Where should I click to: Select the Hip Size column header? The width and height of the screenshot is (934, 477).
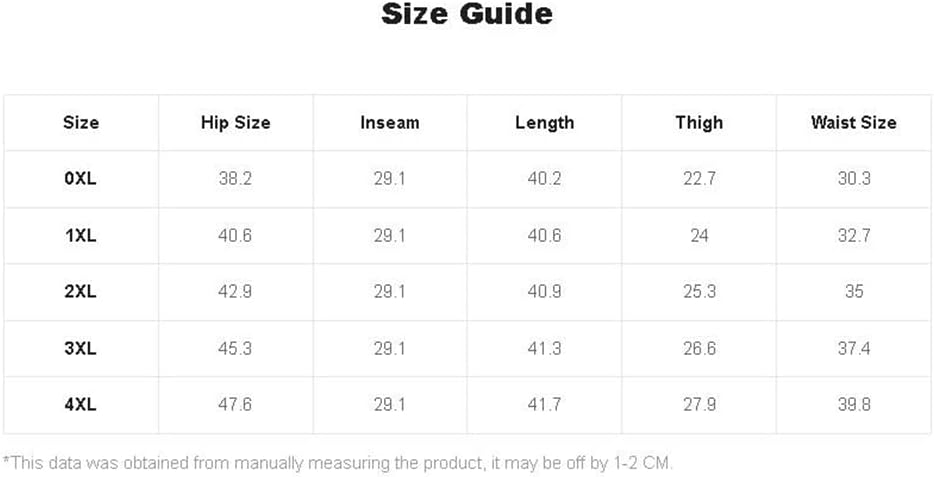click(235, 123)
